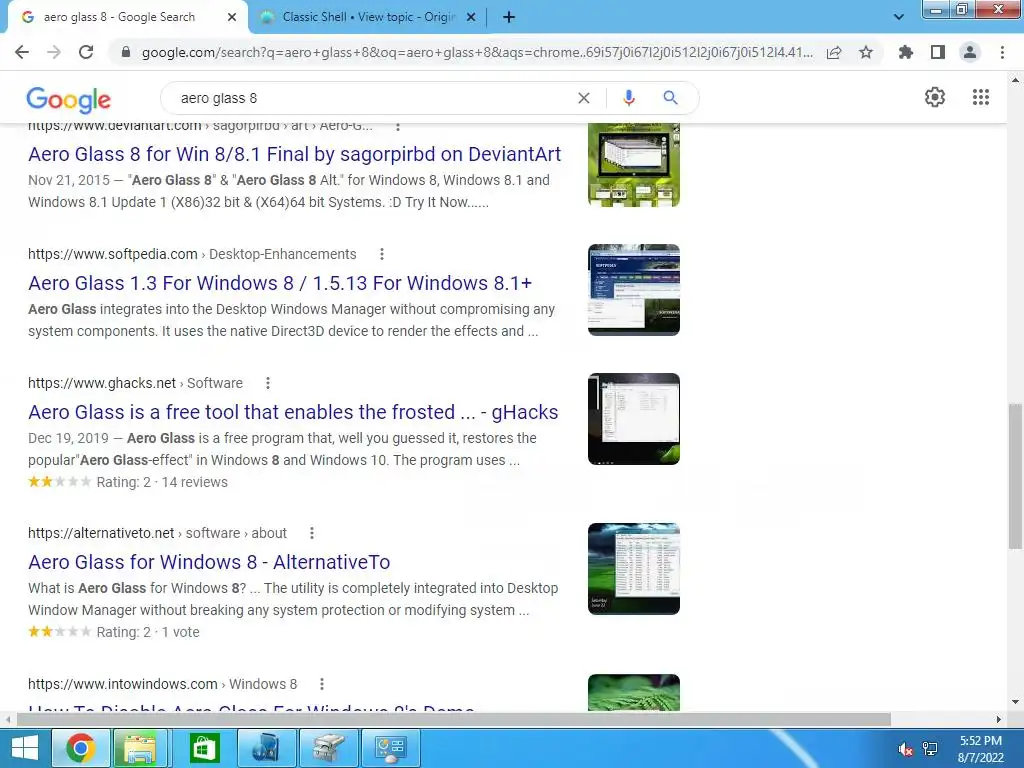Open more options for the DeviantArt result
Screen dimensions: 1024x768
398,125
